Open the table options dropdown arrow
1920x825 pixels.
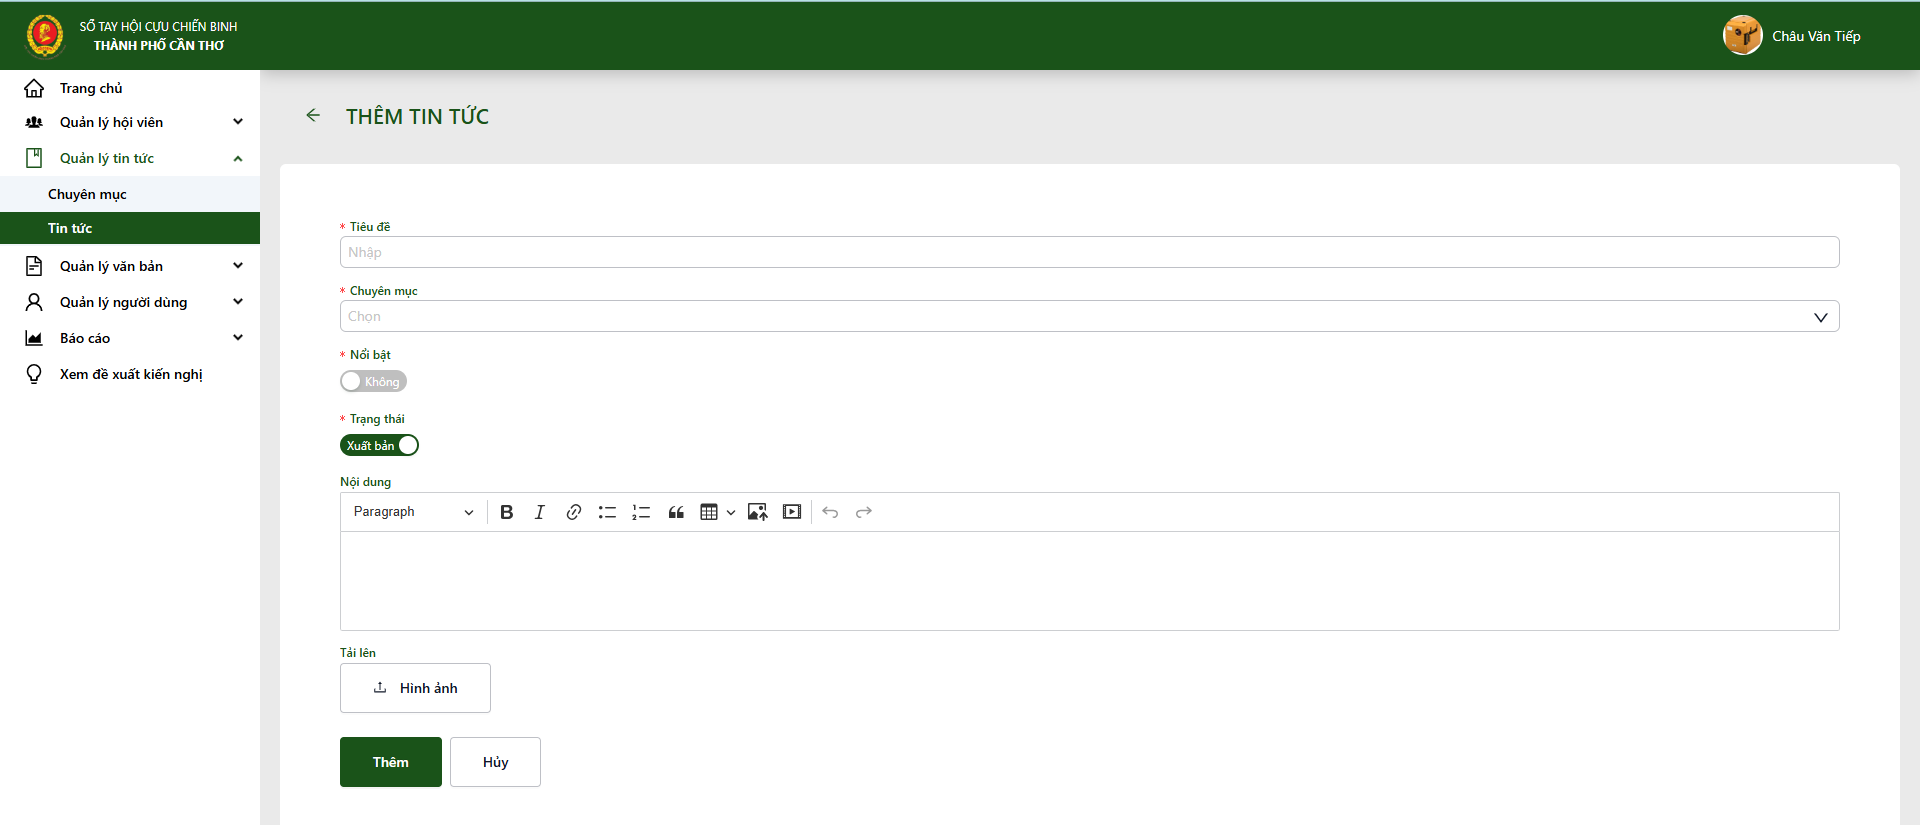731,512
